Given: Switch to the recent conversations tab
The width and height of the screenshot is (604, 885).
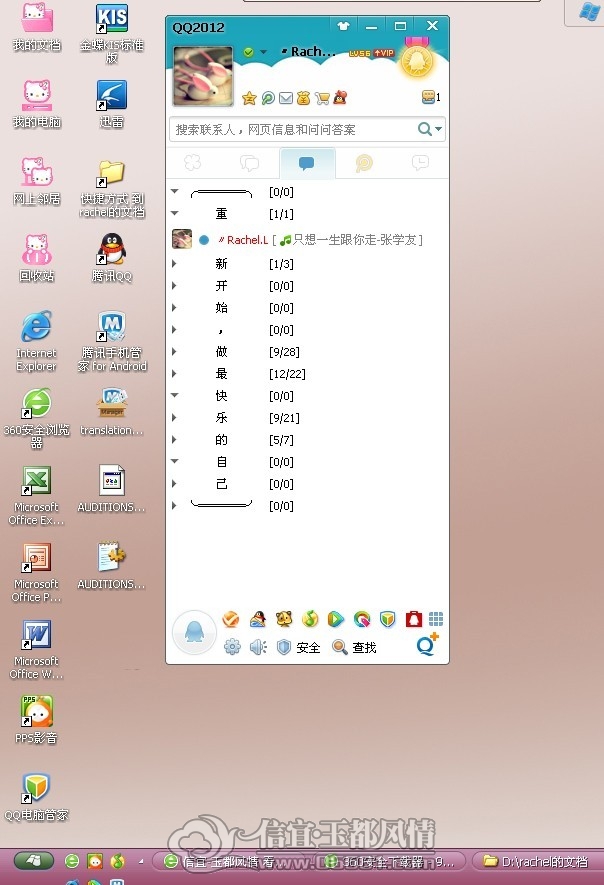Looking at the screenshot, I should pyautogui.click(x=420, y=163).
